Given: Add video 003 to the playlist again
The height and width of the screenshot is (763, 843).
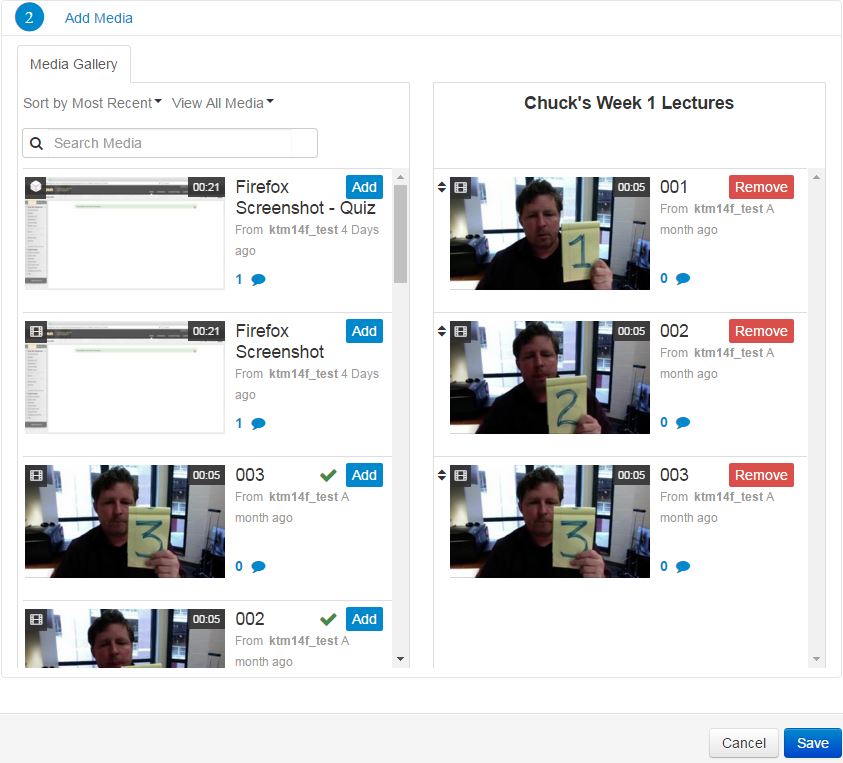Looking at the screenshot, I should (x=364, y=475).
